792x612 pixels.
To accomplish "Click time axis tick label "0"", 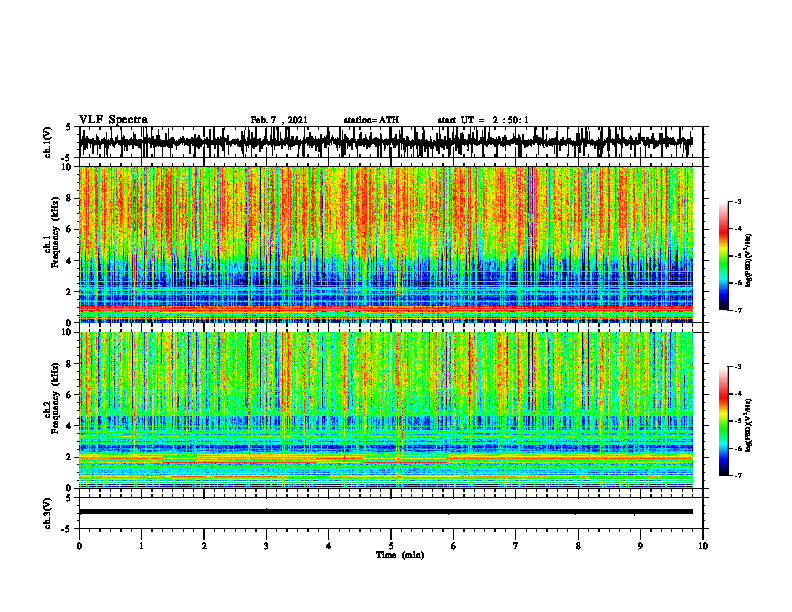I will click(x=79, y=546).
